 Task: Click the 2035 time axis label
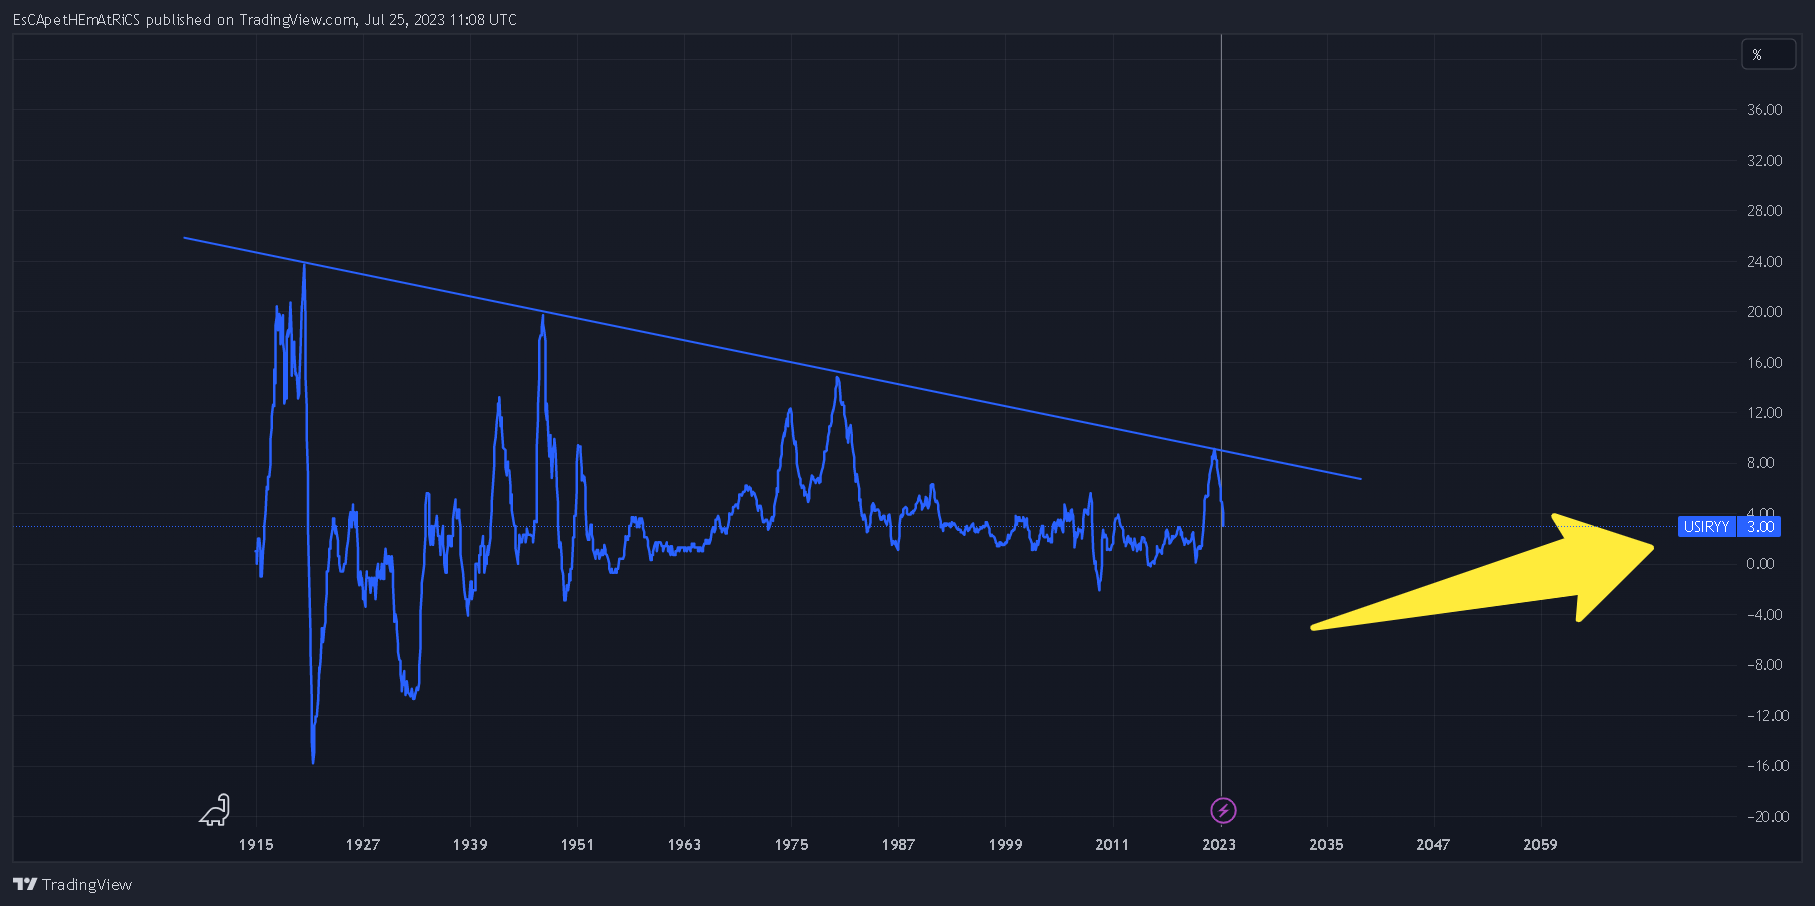(1326, 845)
